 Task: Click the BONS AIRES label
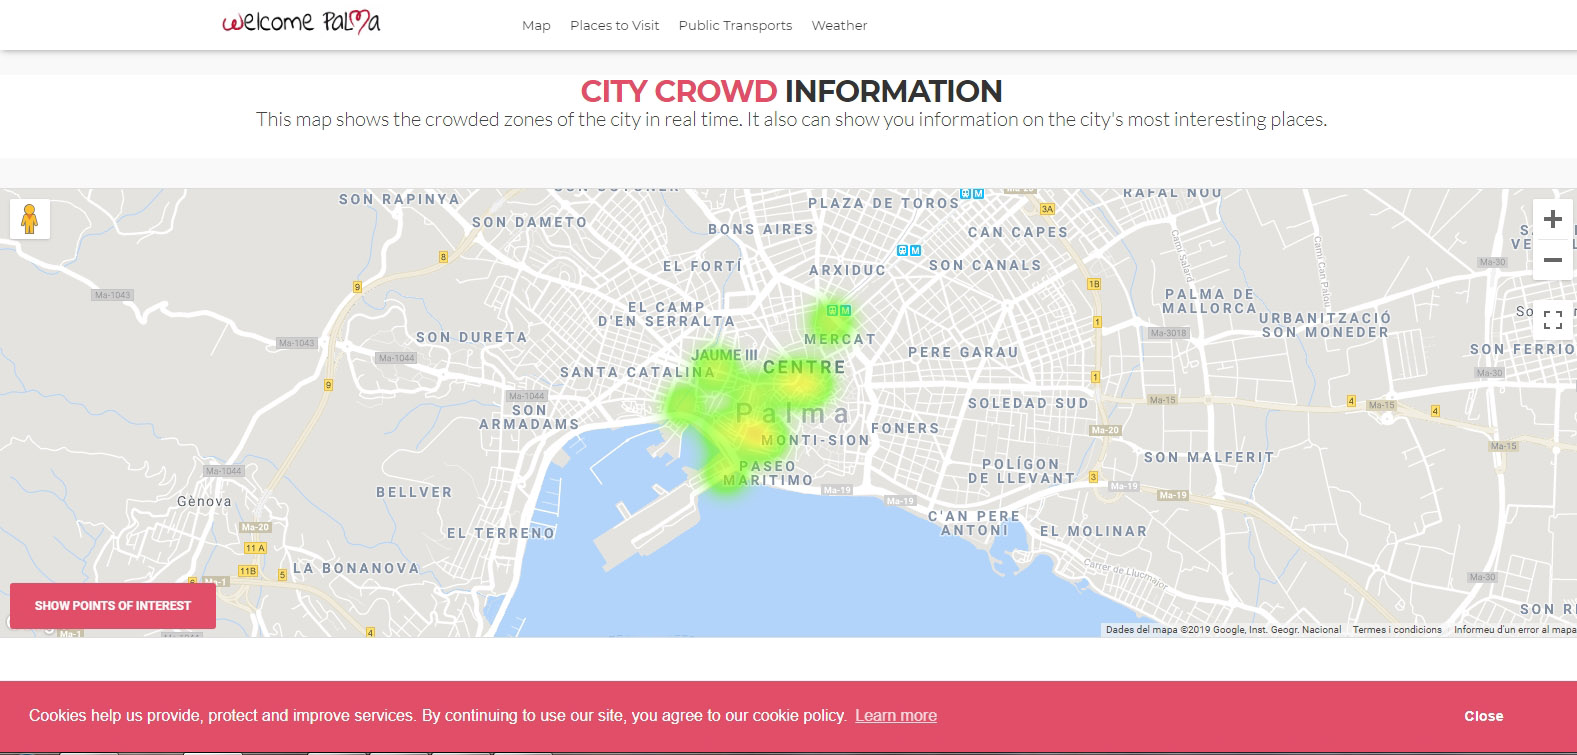[761, 229]
